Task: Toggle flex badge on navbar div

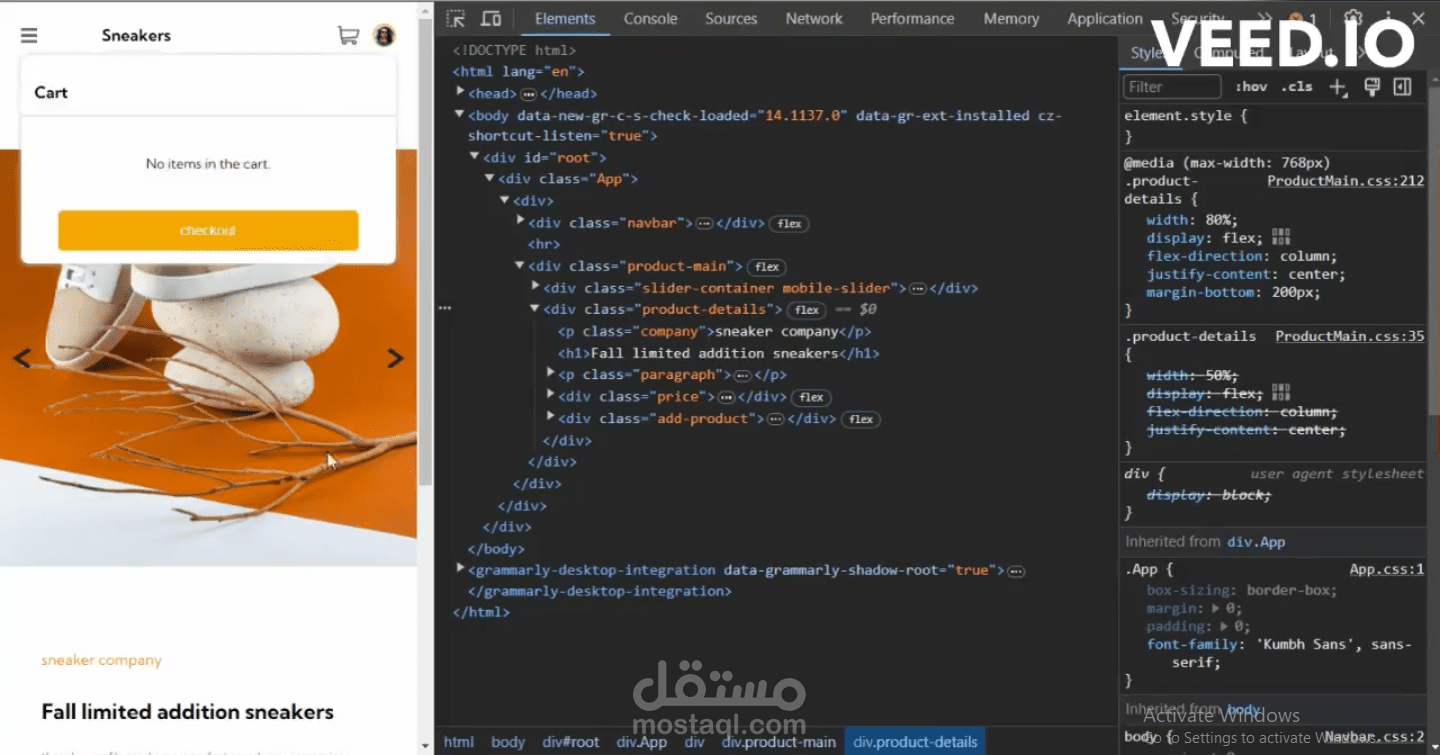Action: click(x=790, y=223)
